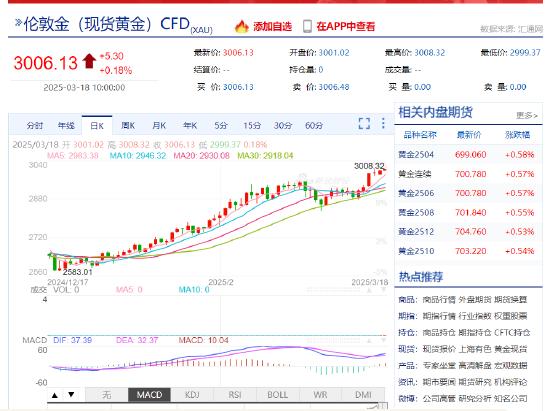Select the 月K chart tab
The image size is (550, 411).
pos(159,126)
